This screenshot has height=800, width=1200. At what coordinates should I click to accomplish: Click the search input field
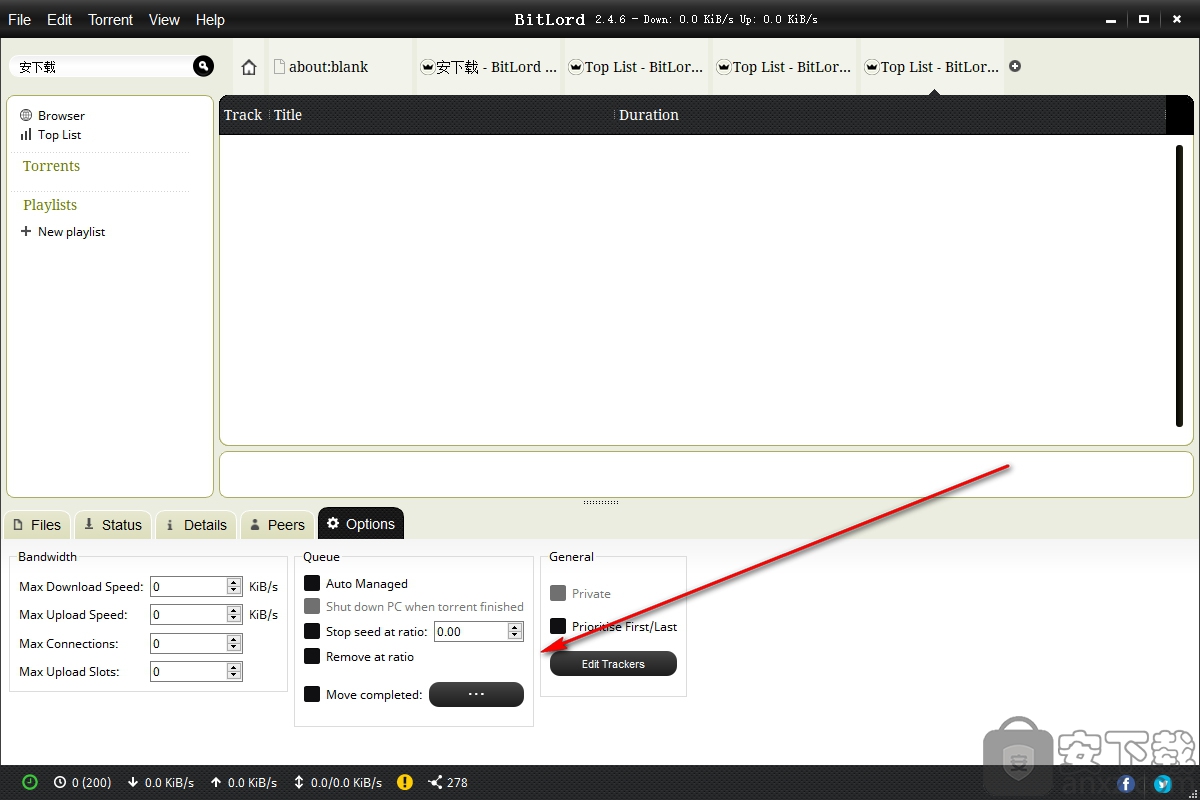tap(103, 67)
